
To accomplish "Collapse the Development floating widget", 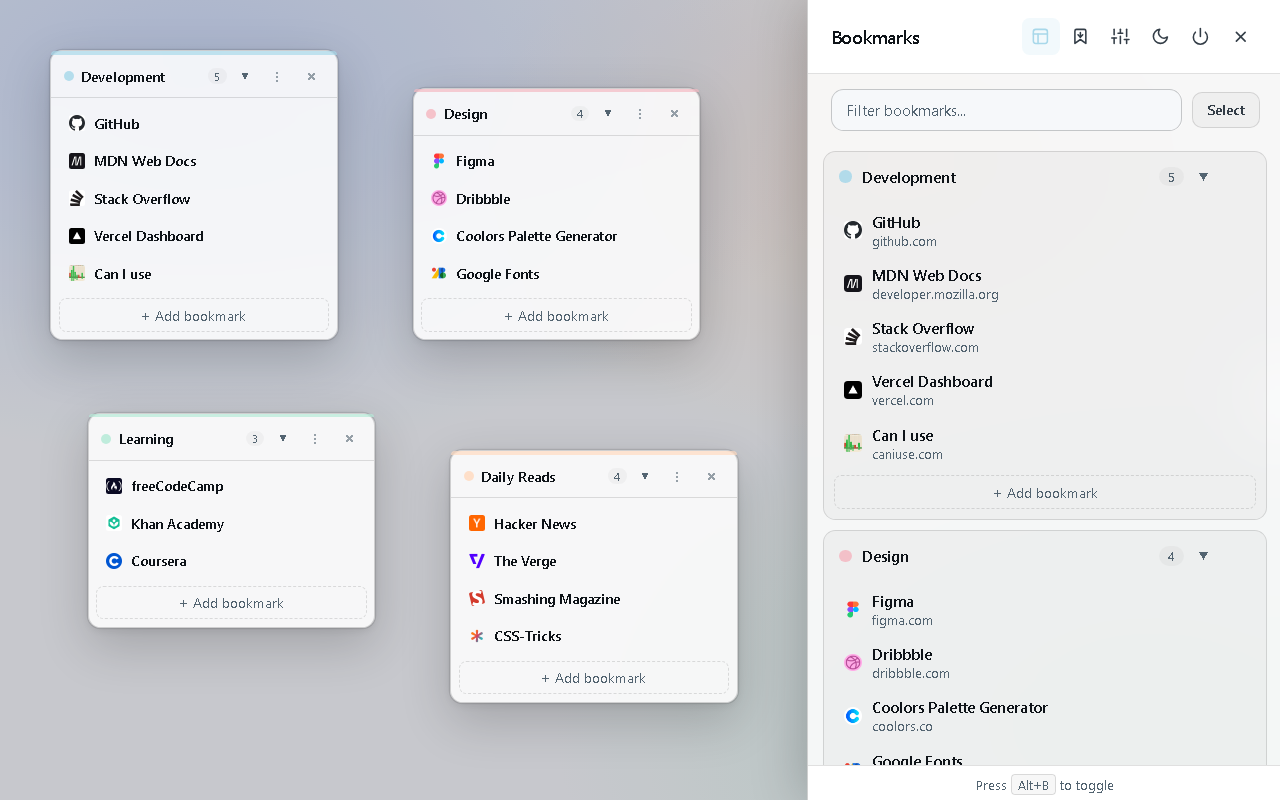I will click(245, 77).
